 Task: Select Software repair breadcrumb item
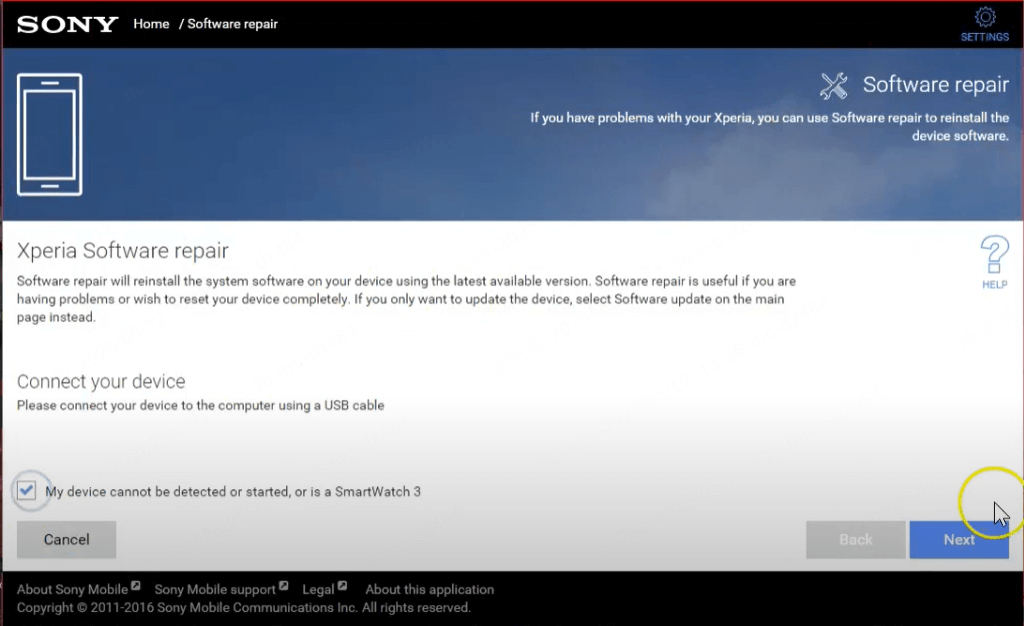pos(232,24)
